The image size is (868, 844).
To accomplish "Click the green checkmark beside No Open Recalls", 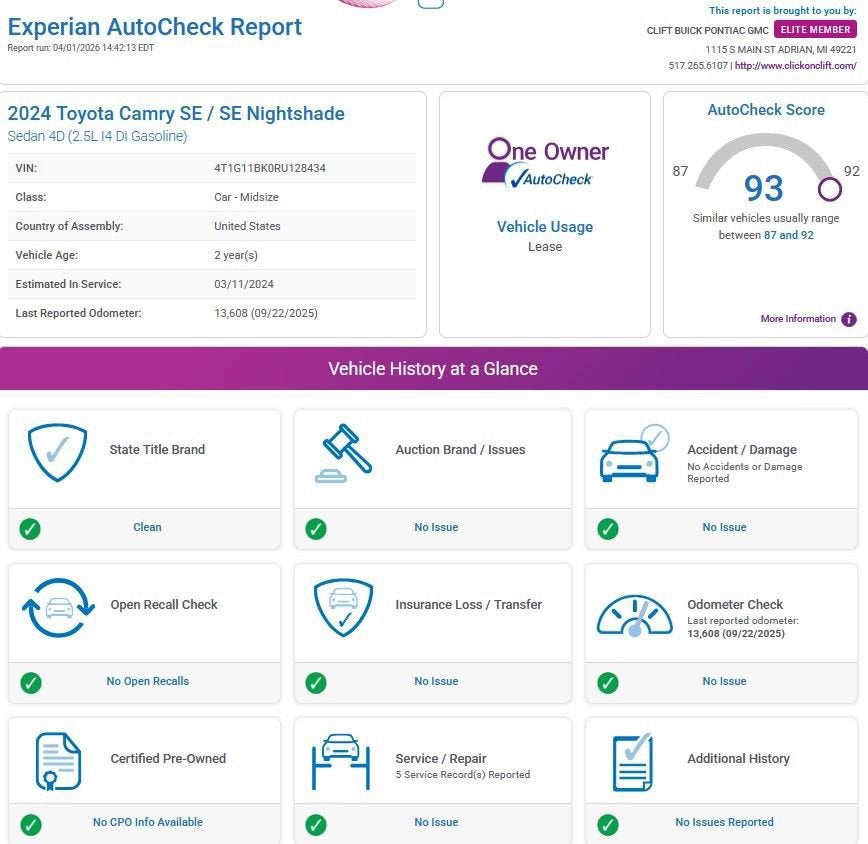I will click(x=31, y=682).
